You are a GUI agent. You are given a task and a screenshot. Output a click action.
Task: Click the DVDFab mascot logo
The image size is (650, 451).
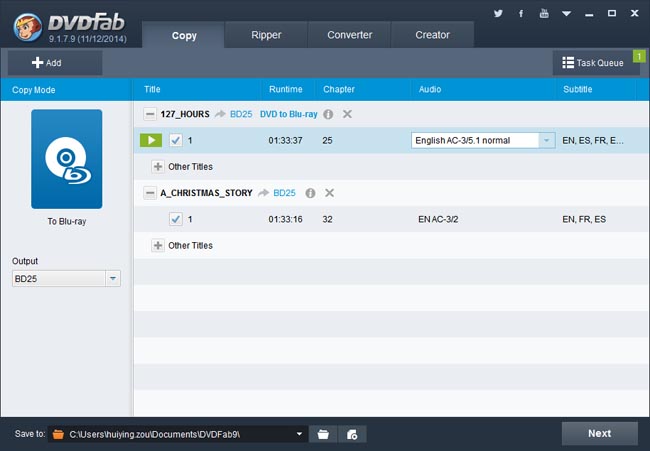pos(27,27)
